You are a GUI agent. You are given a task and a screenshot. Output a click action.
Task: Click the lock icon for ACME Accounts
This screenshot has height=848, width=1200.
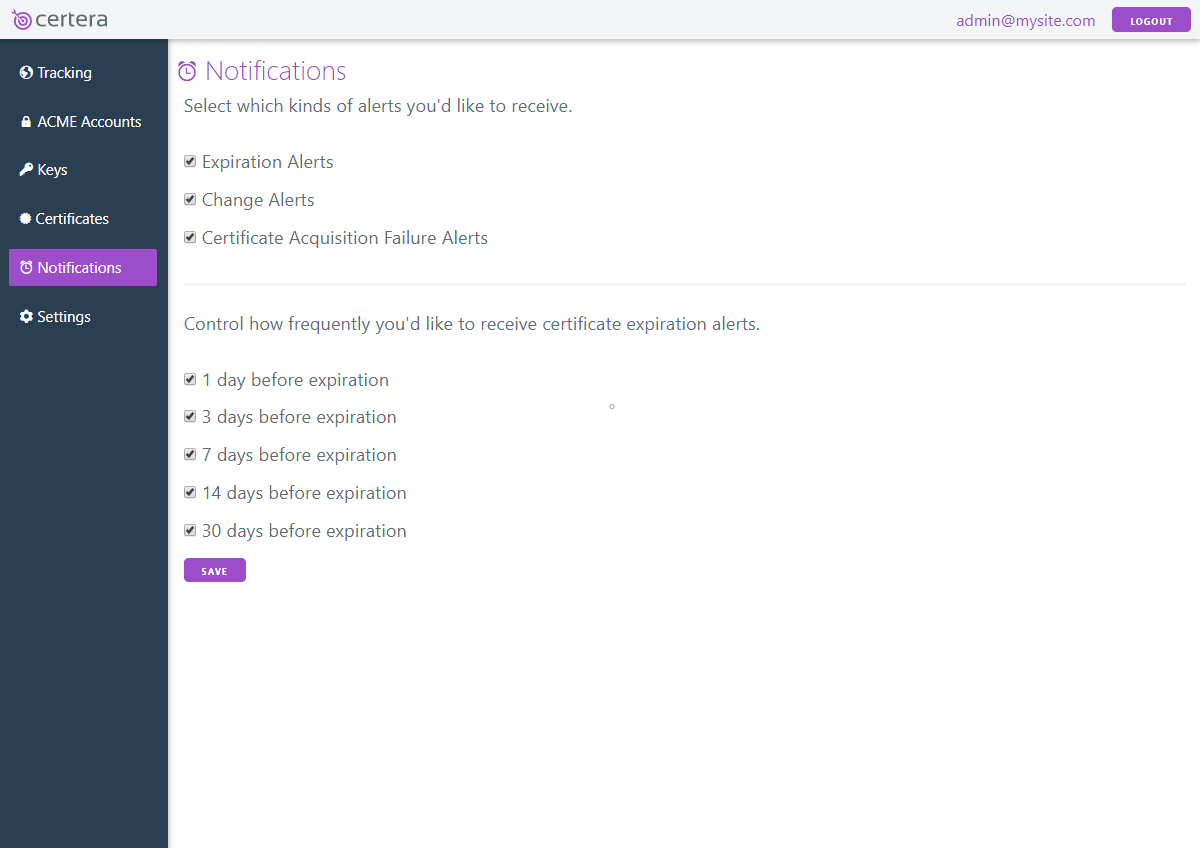(x=27, y=122)
